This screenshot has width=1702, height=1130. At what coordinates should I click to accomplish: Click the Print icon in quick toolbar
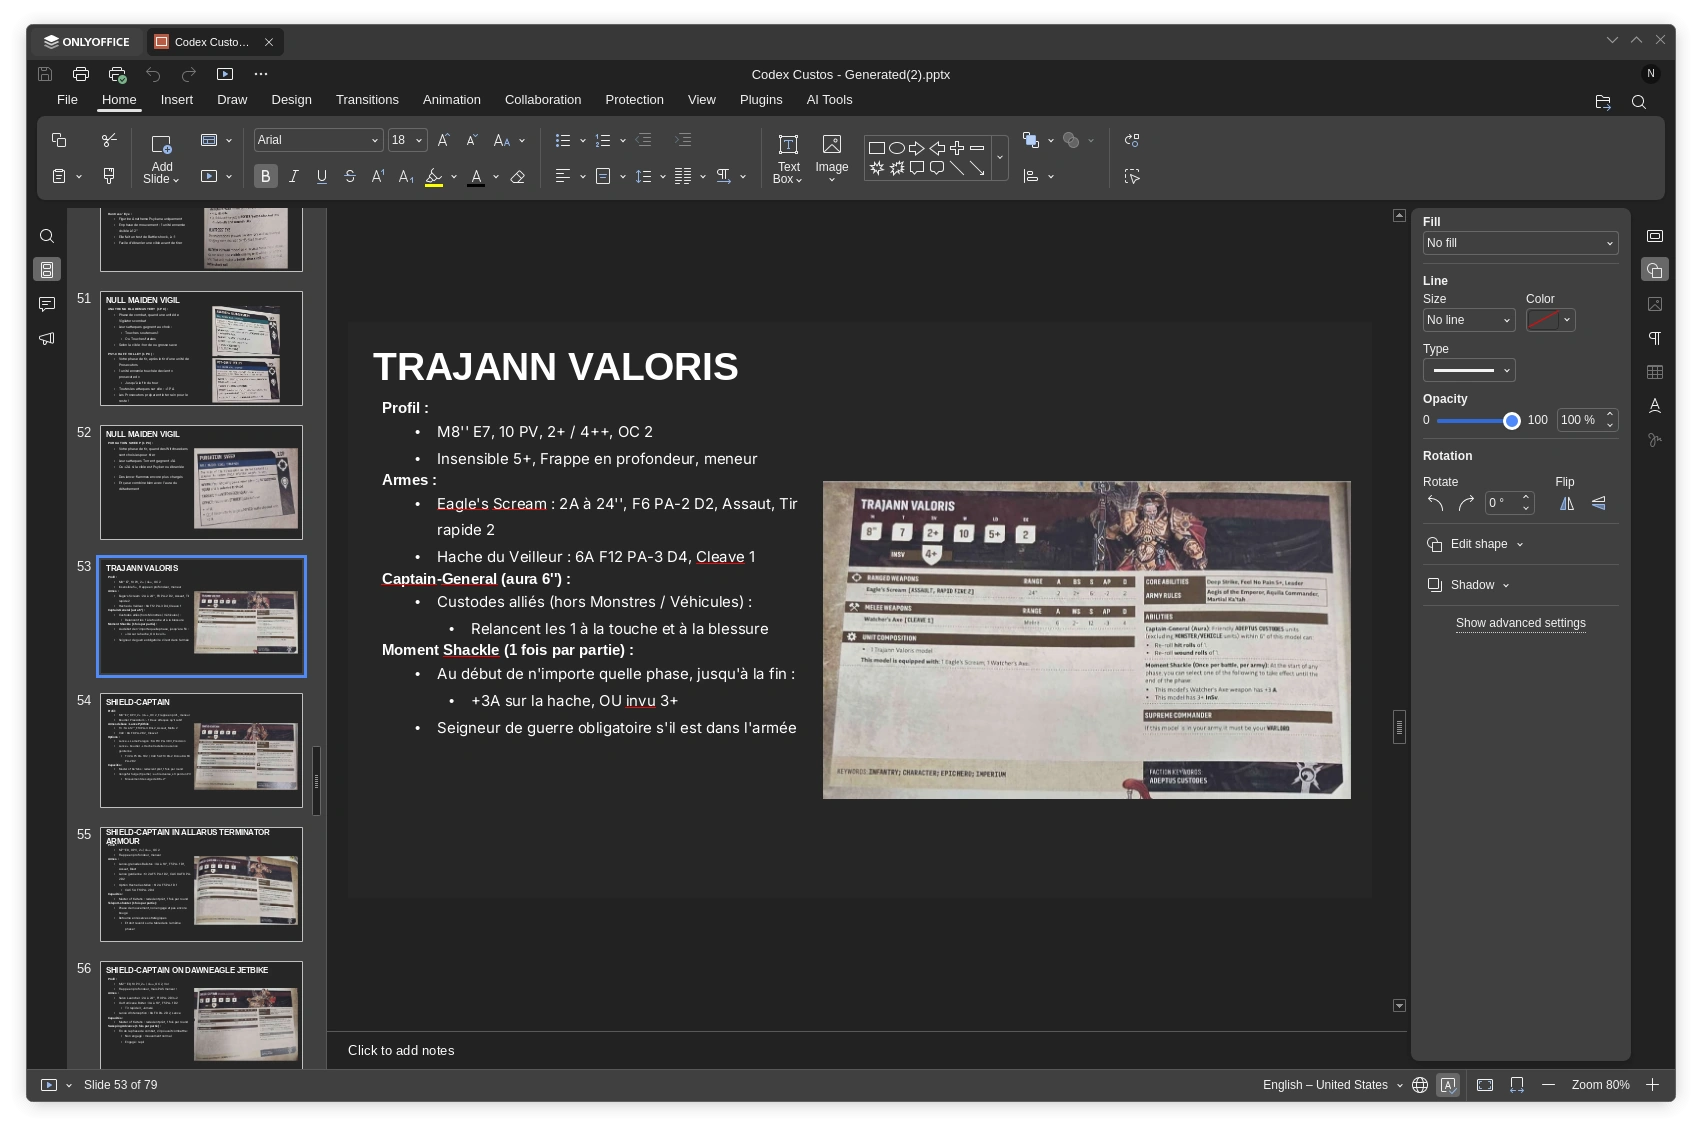click(x=81, y=74)
